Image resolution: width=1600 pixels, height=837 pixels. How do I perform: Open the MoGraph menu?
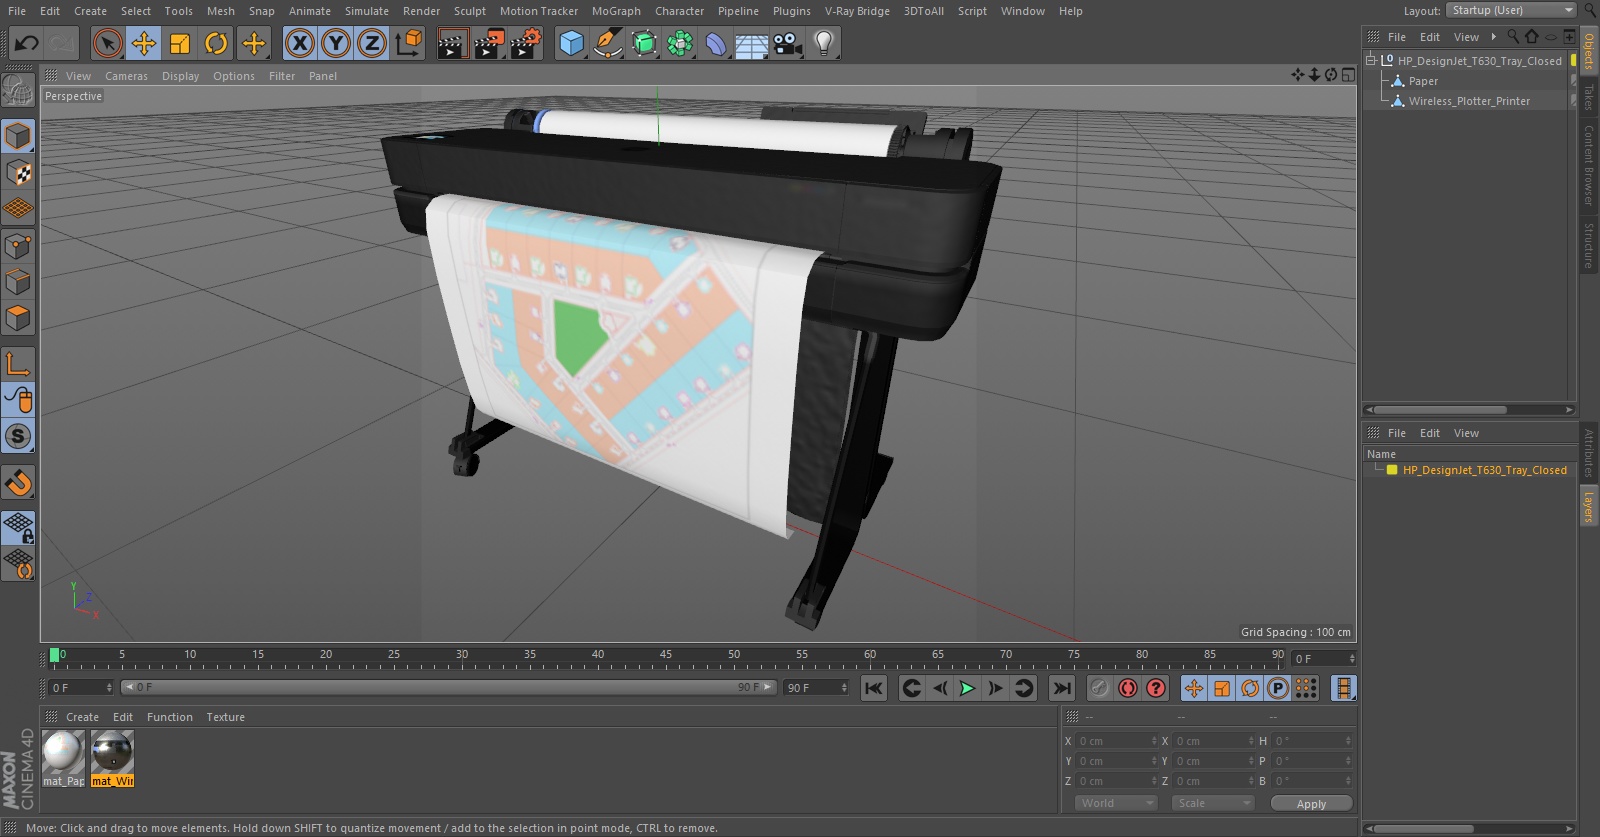[616, 11]
